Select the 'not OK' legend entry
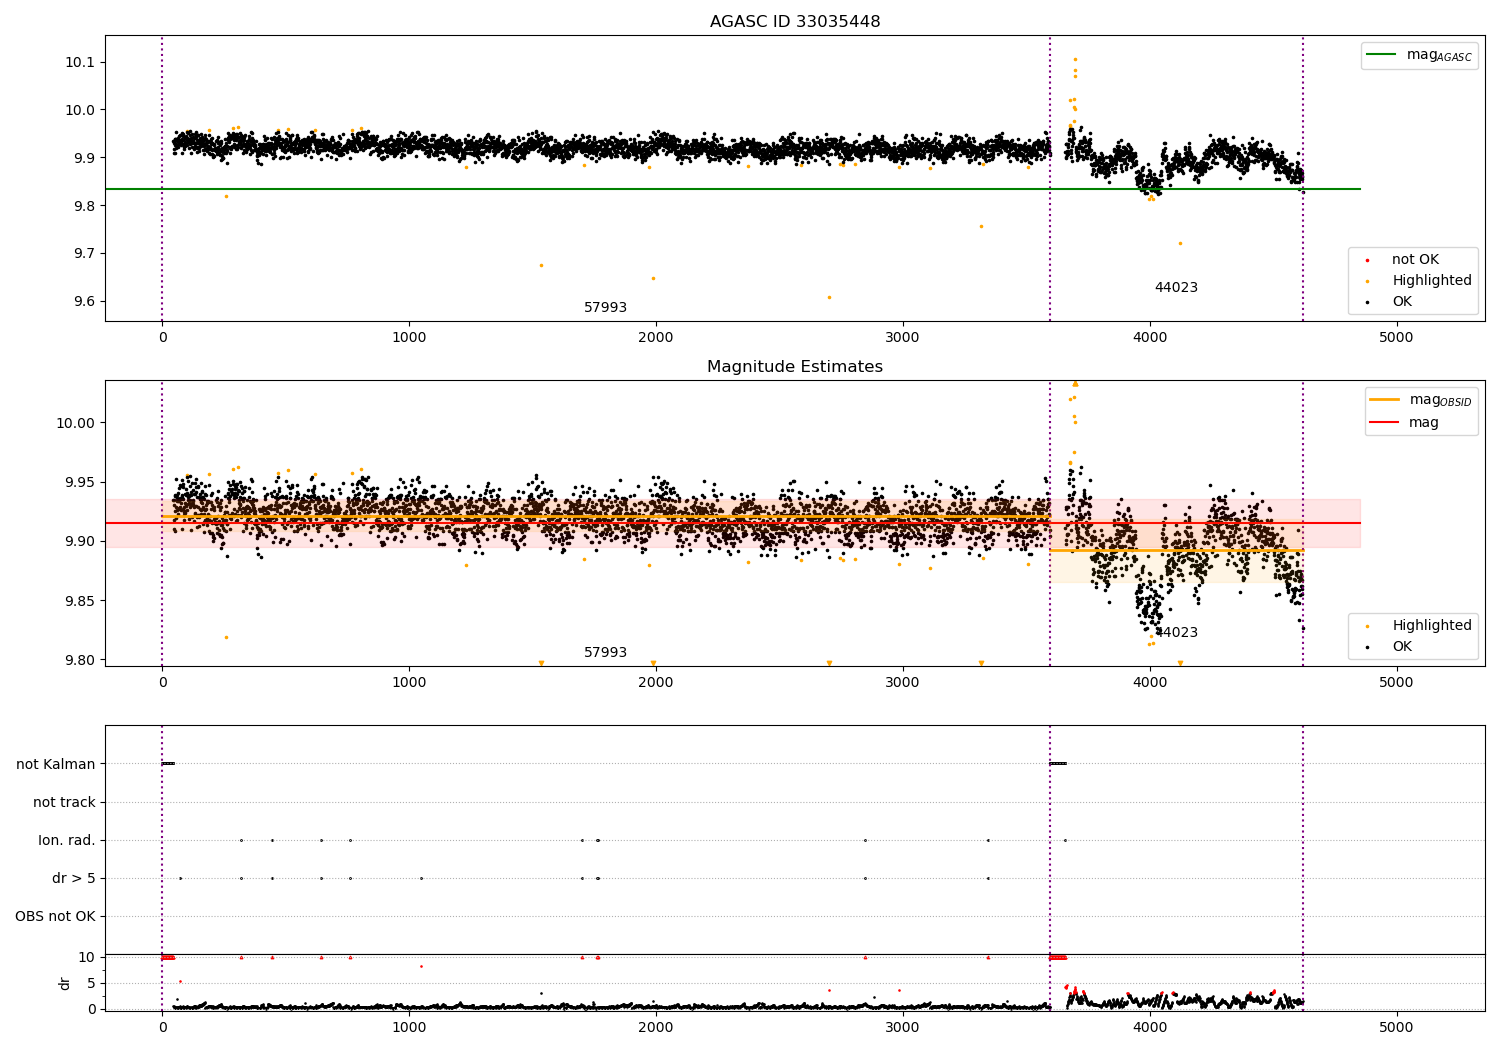The width and height of the screenshot is (1500, 1050). tap(1415, 260)
